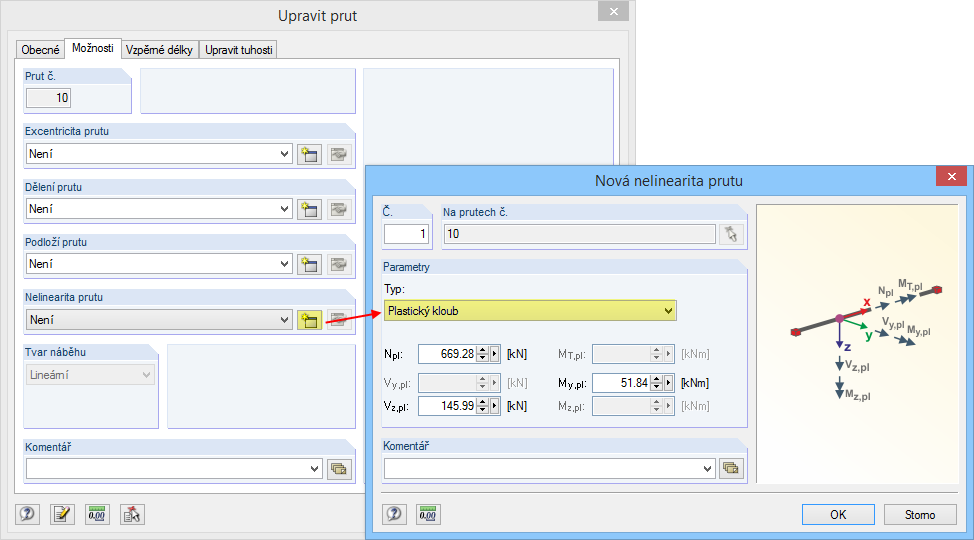
Task: Click Na prutech č. field
Action: point(580,234)
